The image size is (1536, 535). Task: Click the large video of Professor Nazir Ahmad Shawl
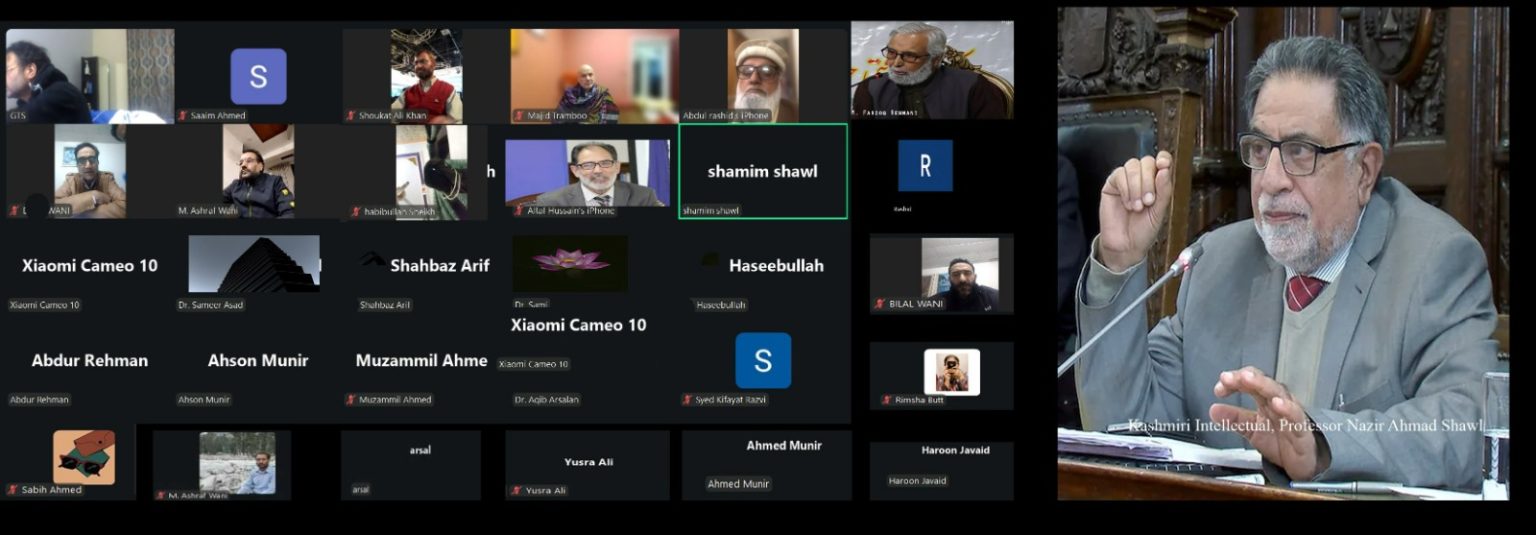1283,253
